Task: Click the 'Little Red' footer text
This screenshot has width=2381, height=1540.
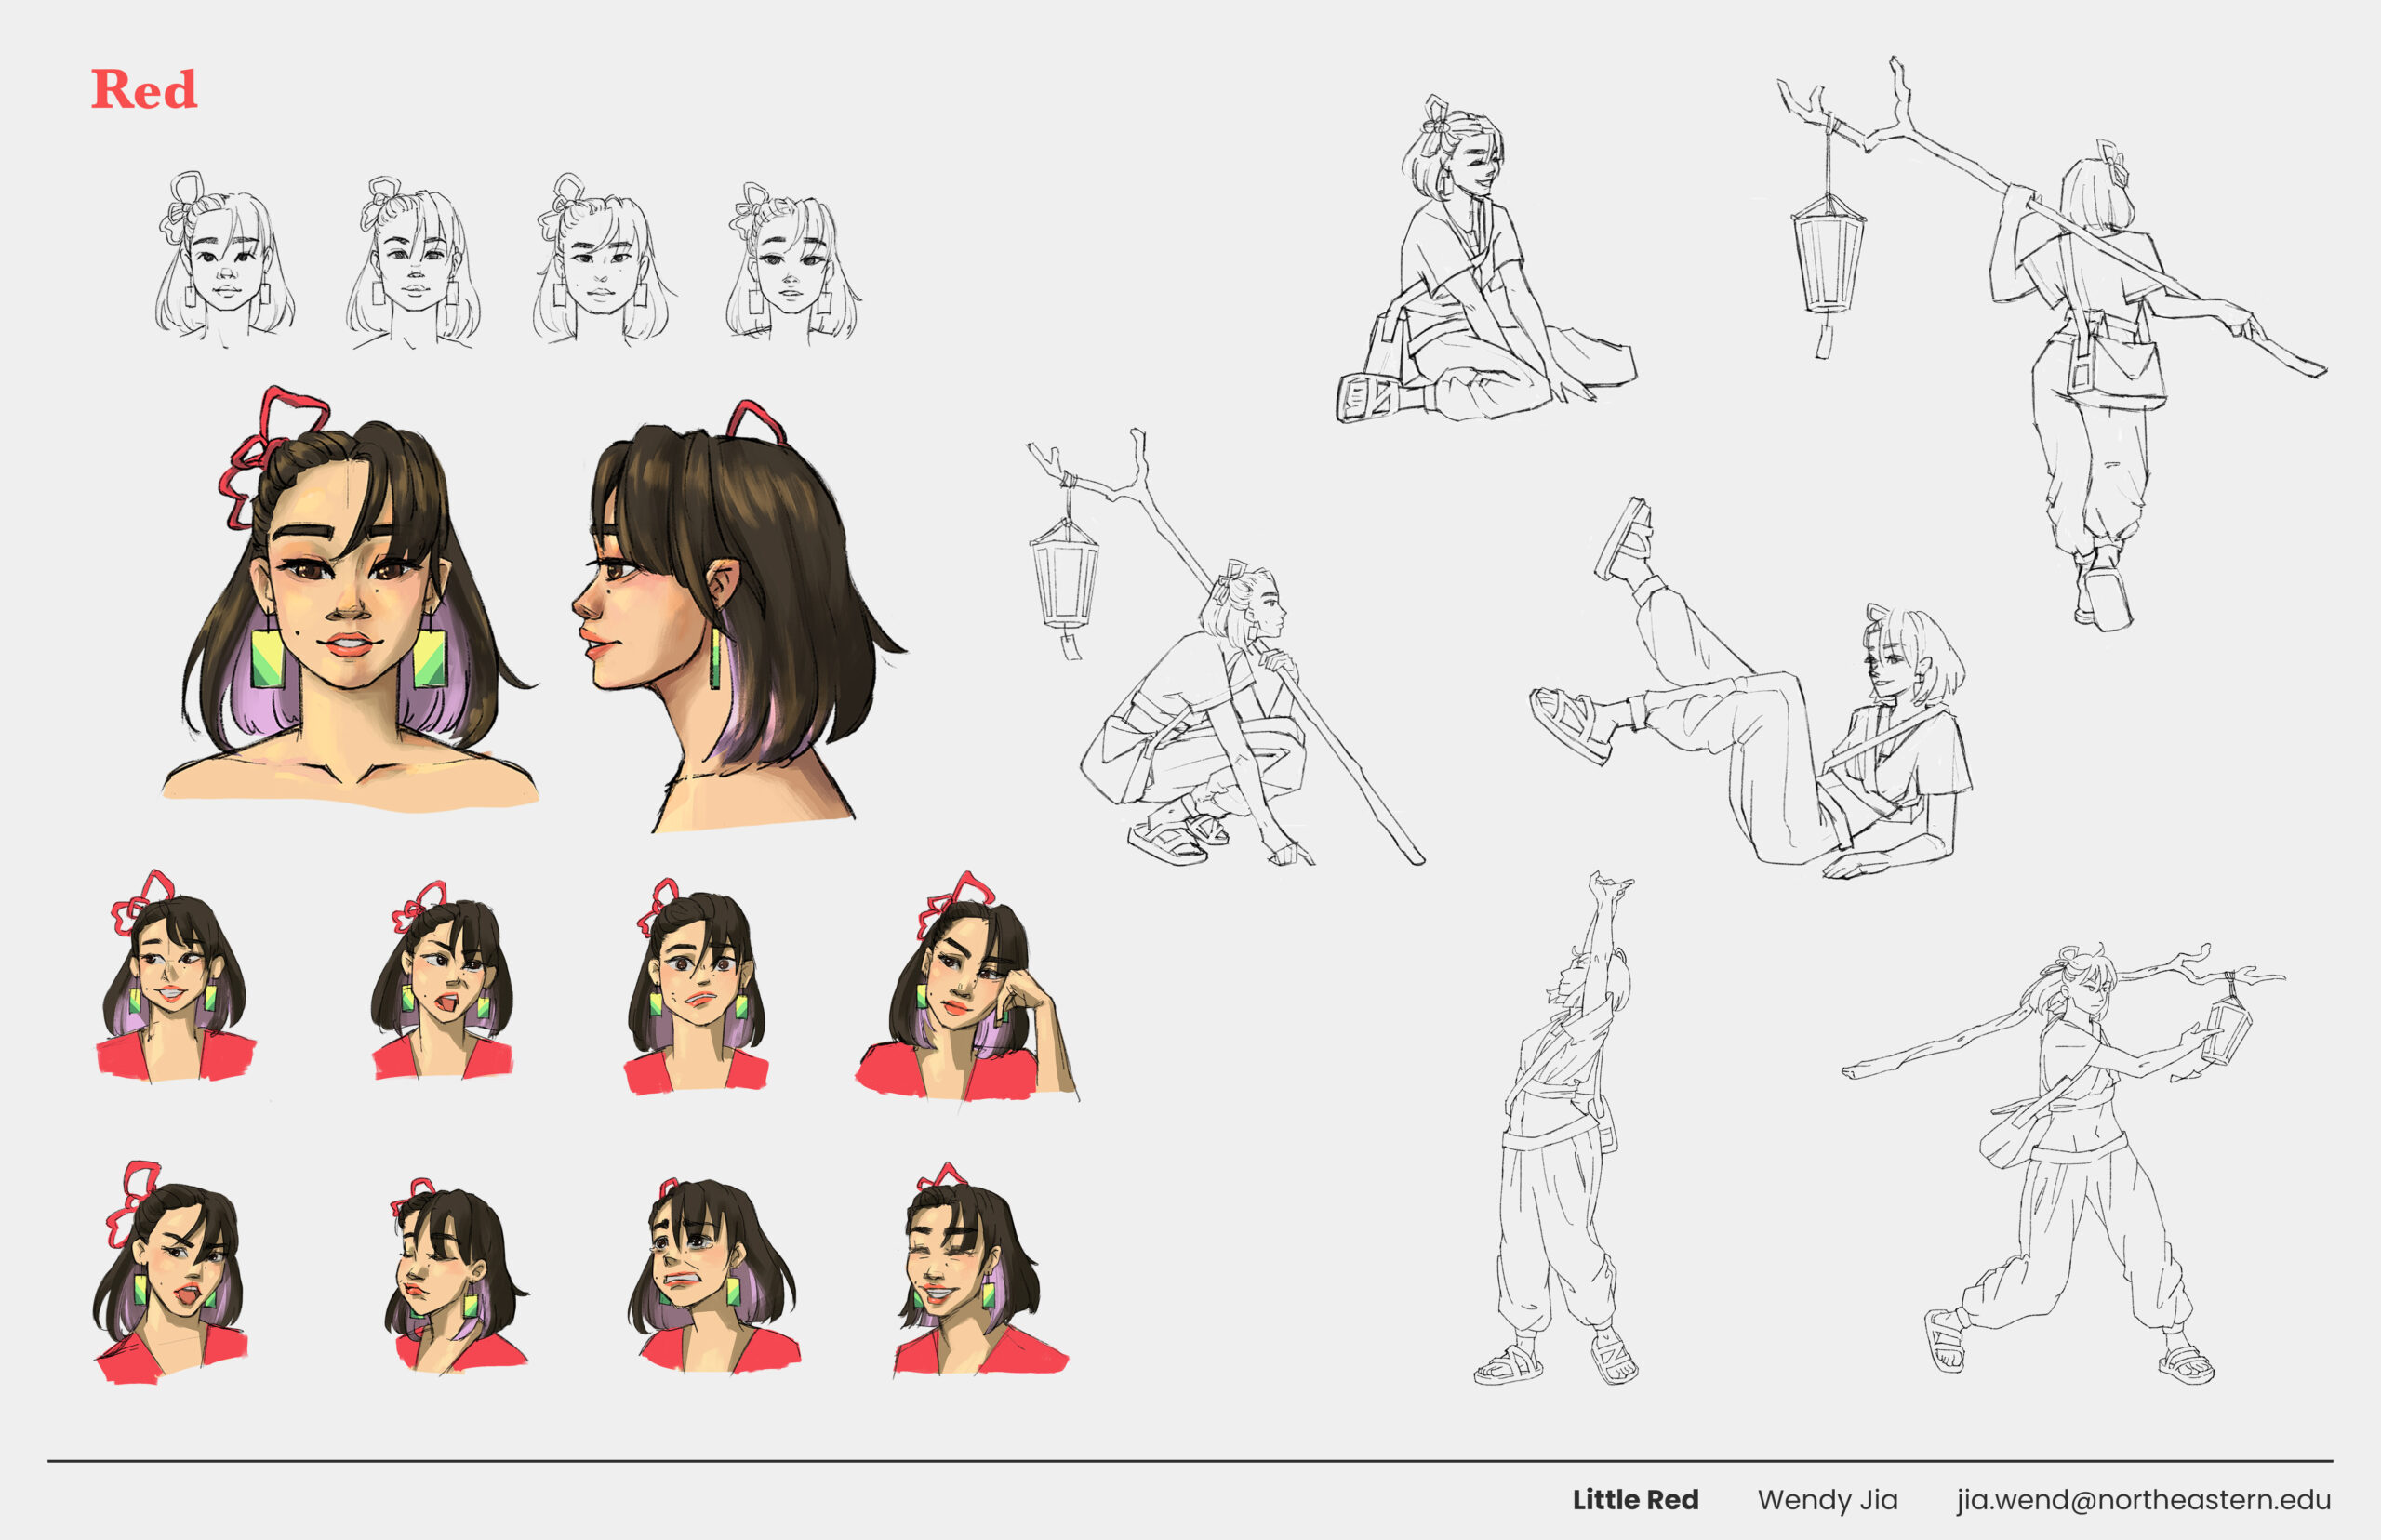Action: (1635, 1499)
